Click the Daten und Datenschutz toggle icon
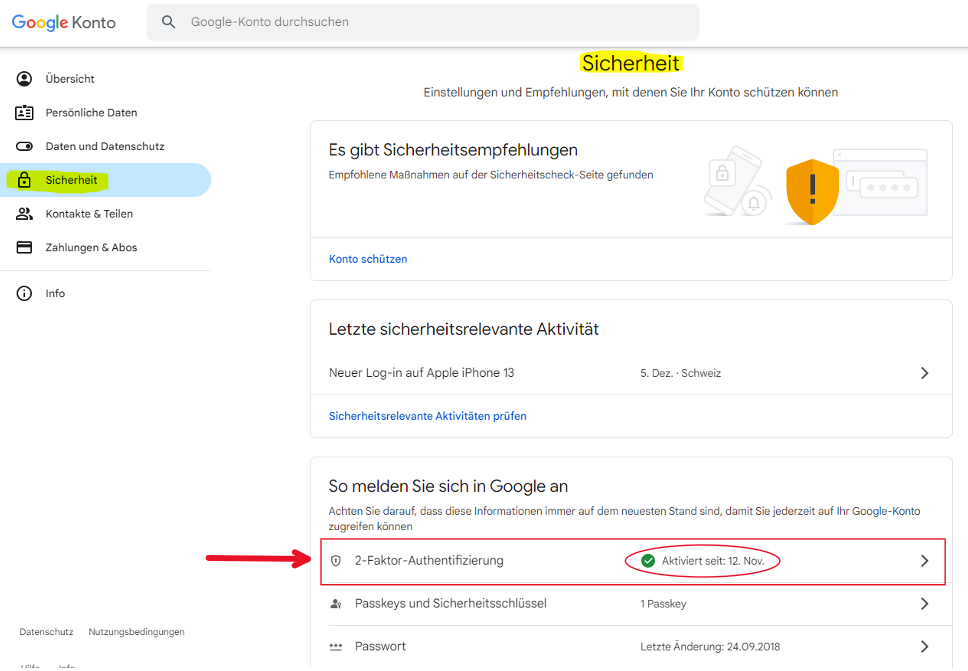Screen dimensions: 968x671 pyautogui.click(x=24, y=146)
